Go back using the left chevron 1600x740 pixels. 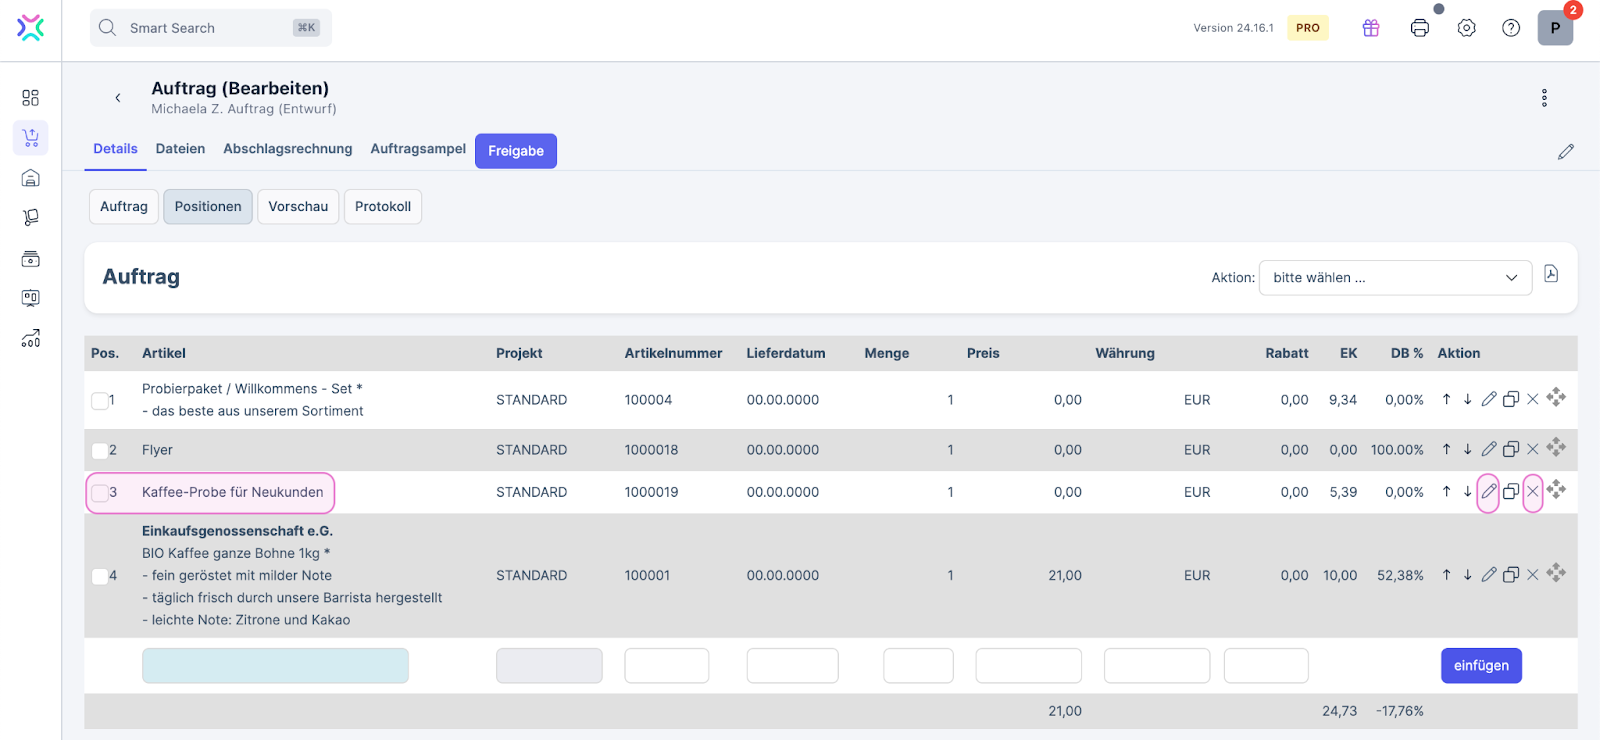118,98
